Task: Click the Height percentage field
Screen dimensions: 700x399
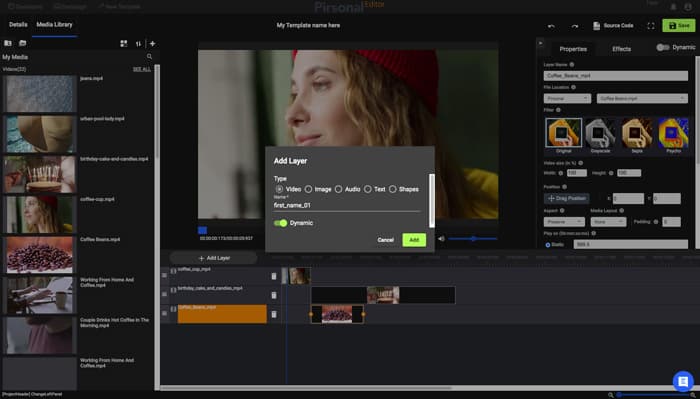Action: tap(629, 173)
